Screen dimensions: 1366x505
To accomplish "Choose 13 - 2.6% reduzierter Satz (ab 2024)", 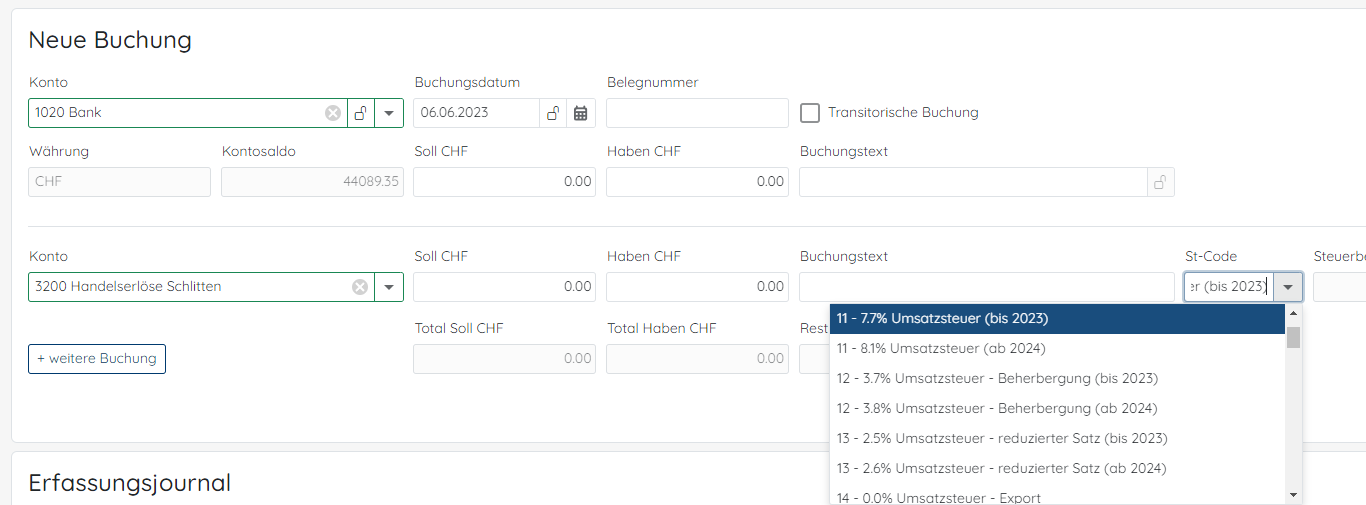I will 1001,468.
